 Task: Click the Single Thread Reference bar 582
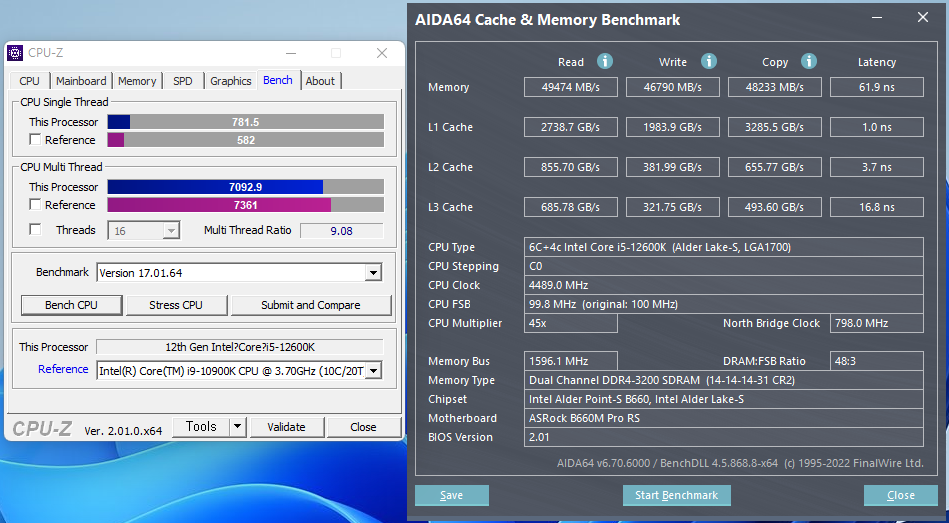(x=246, y=140)
